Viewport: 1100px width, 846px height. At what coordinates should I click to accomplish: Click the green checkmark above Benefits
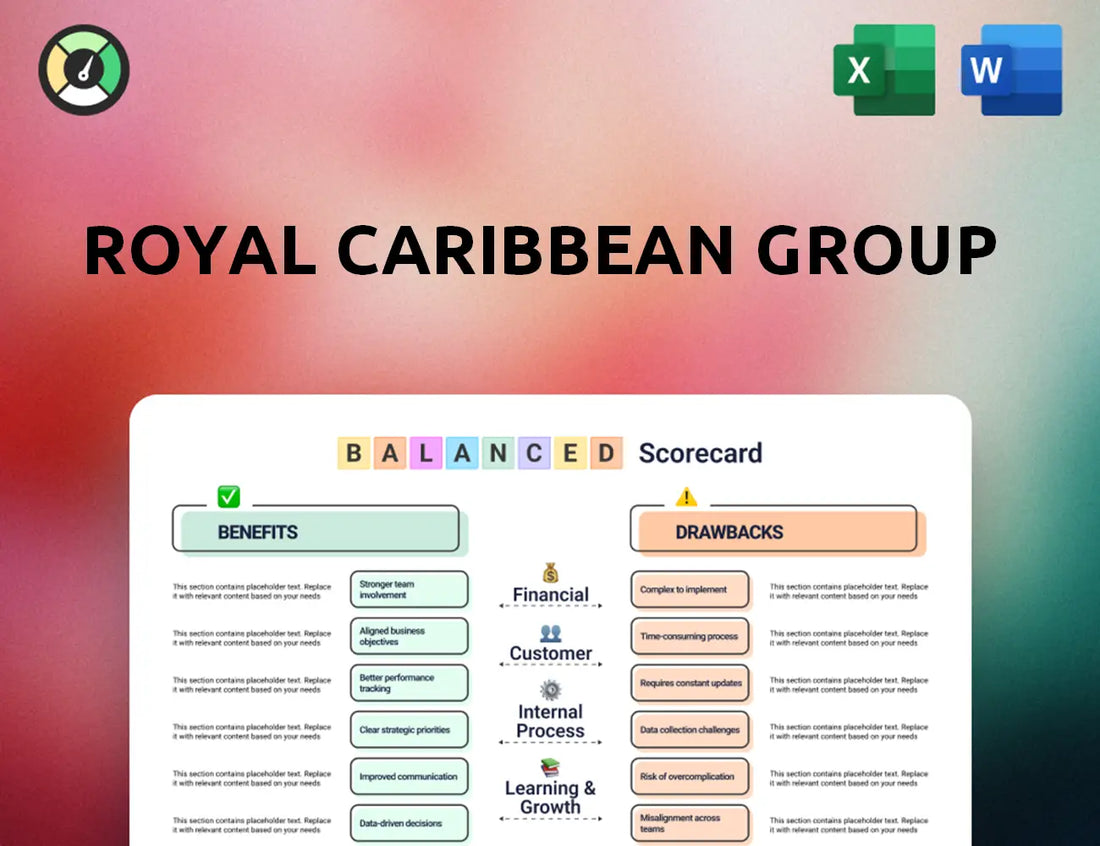point(229,496)
